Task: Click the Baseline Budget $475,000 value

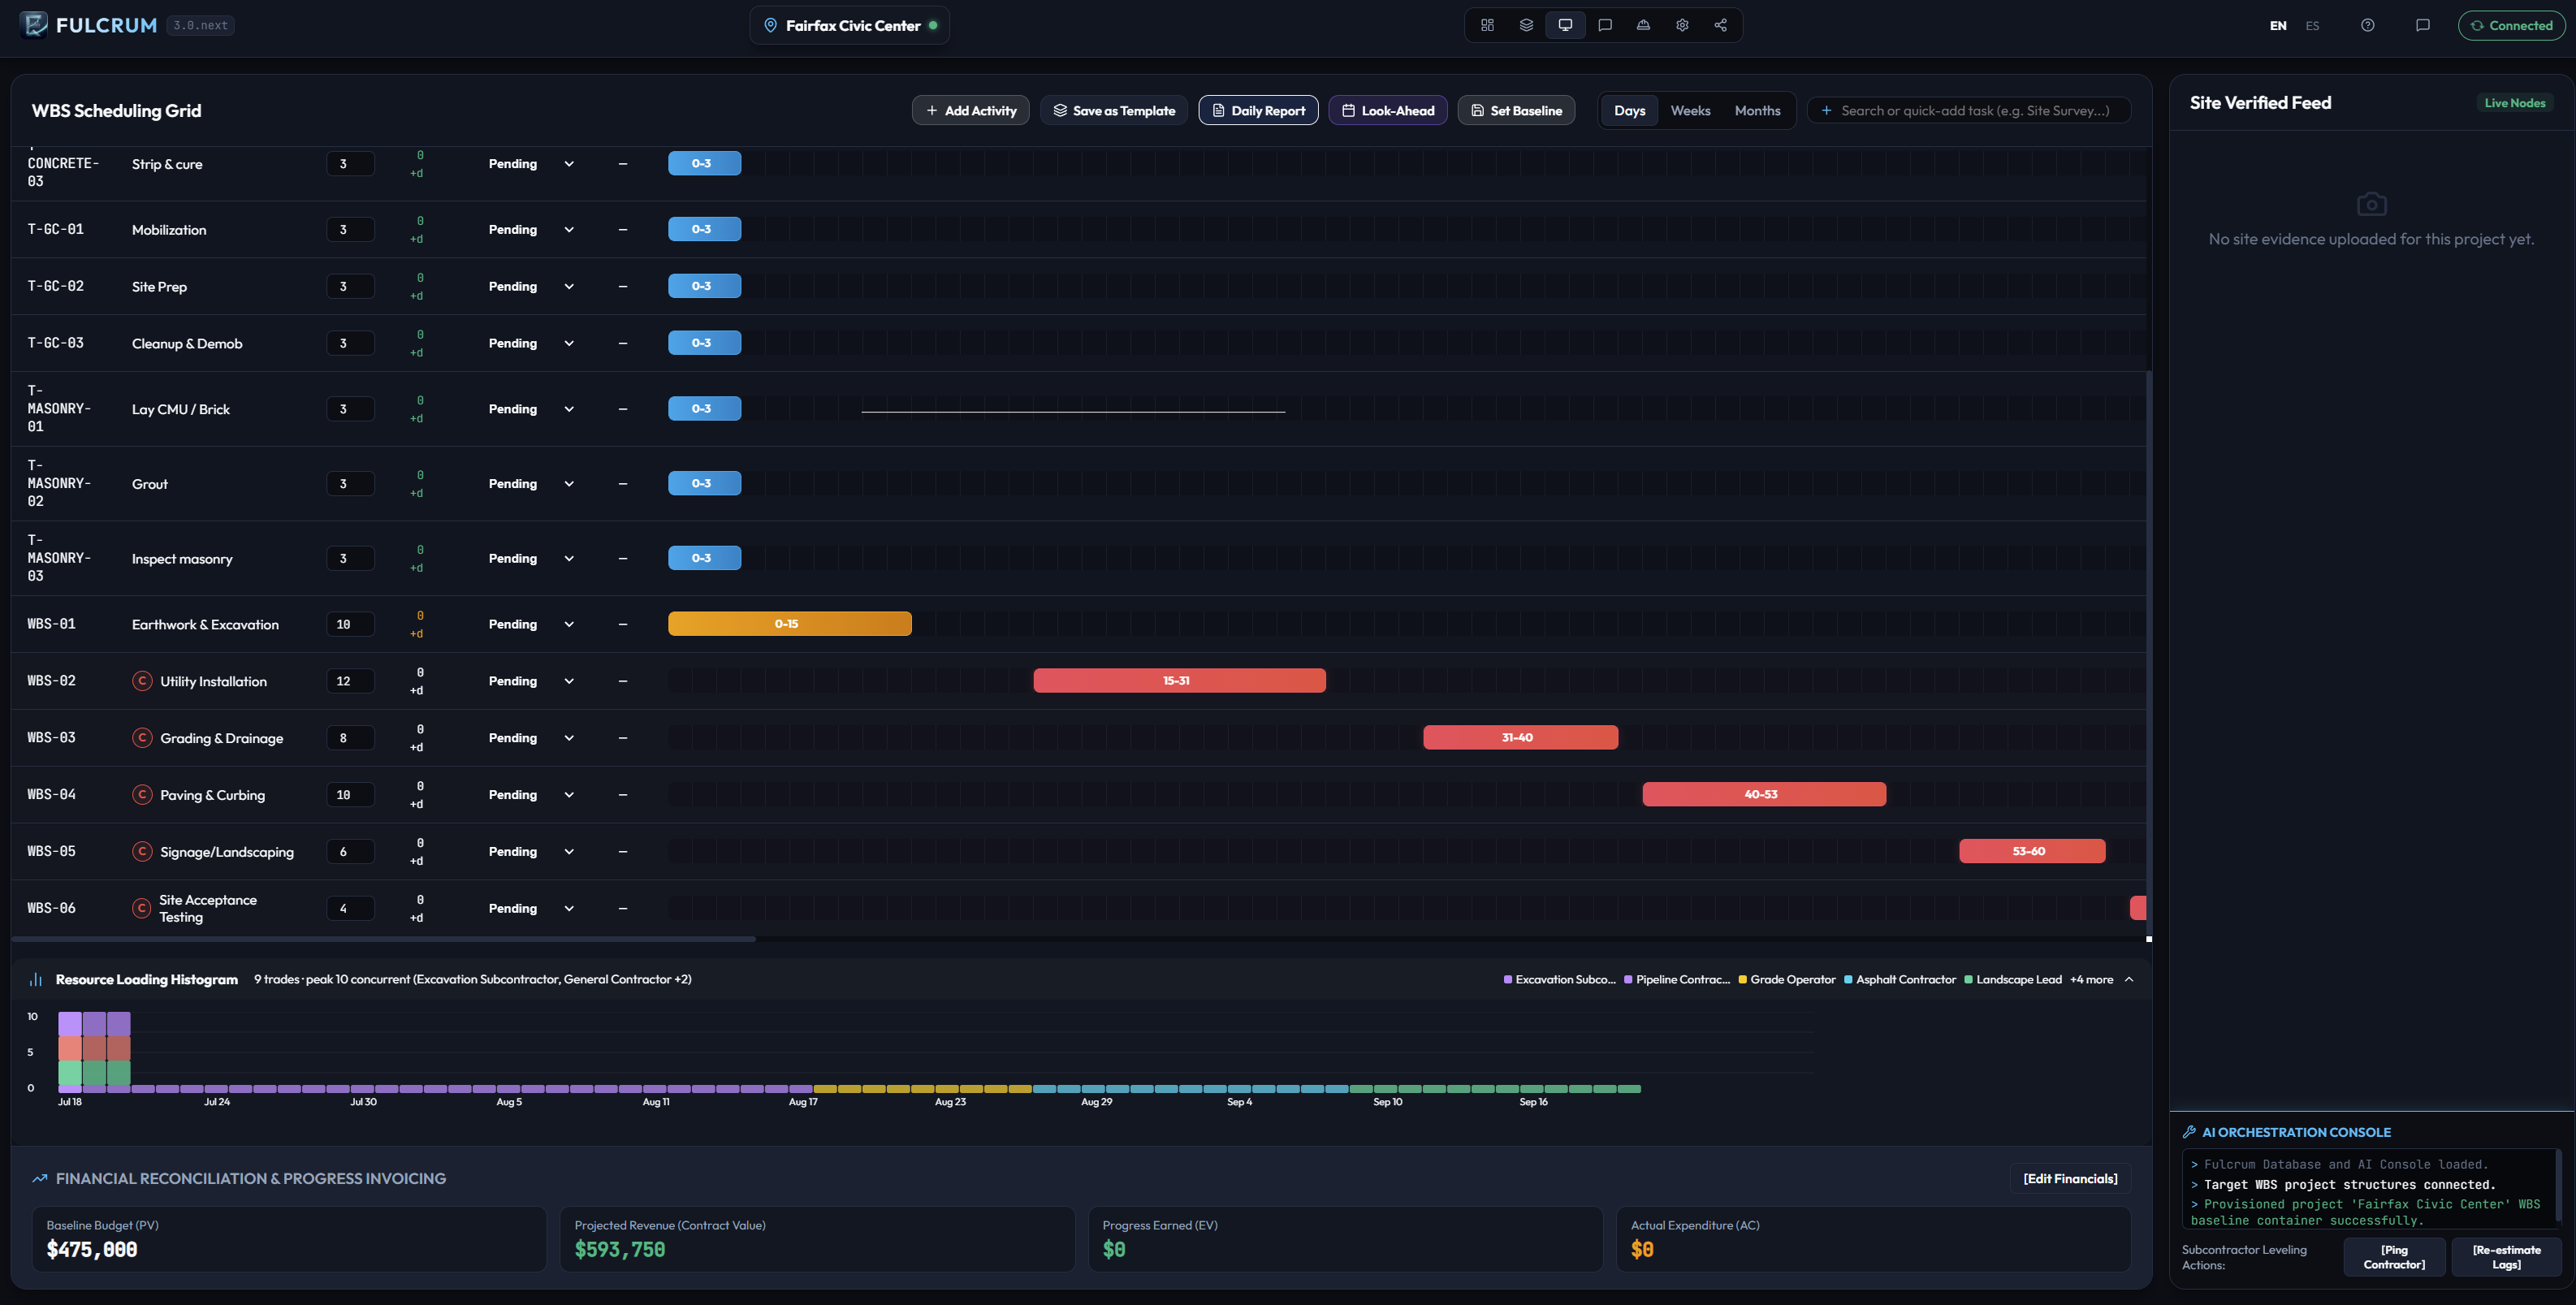Action: (x=92, y=1249)
